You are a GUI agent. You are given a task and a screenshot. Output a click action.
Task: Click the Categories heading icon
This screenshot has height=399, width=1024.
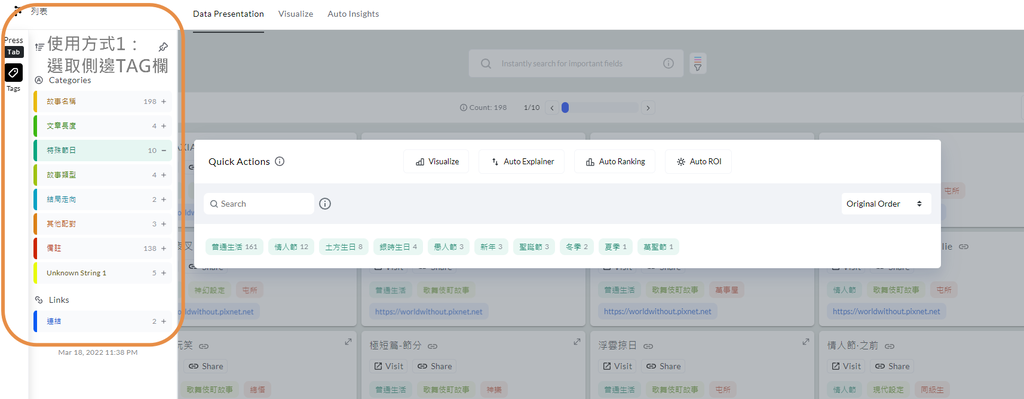(x=39, y=80)
